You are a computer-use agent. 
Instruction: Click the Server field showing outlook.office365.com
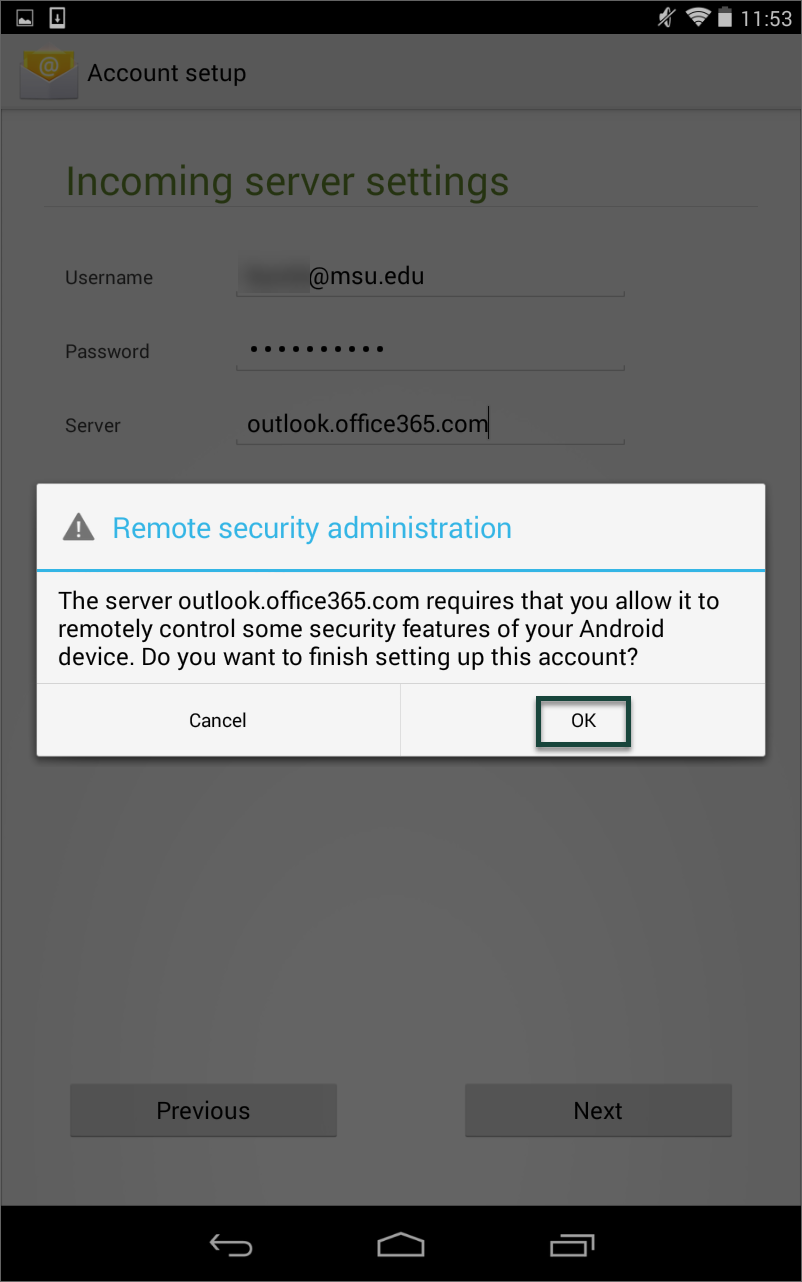[430, 424]
